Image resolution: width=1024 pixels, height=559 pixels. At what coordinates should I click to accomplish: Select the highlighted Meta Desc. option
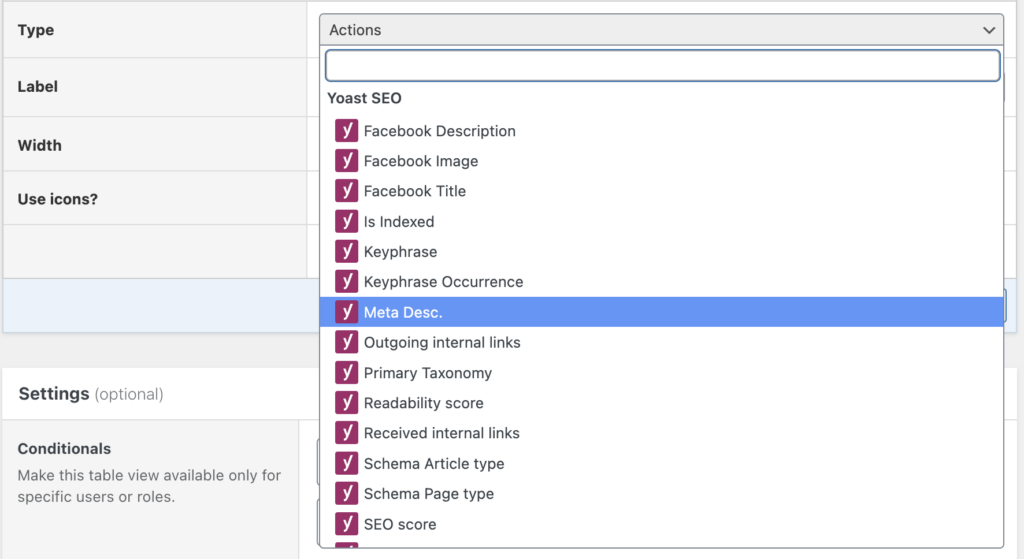tap(661, 312)
